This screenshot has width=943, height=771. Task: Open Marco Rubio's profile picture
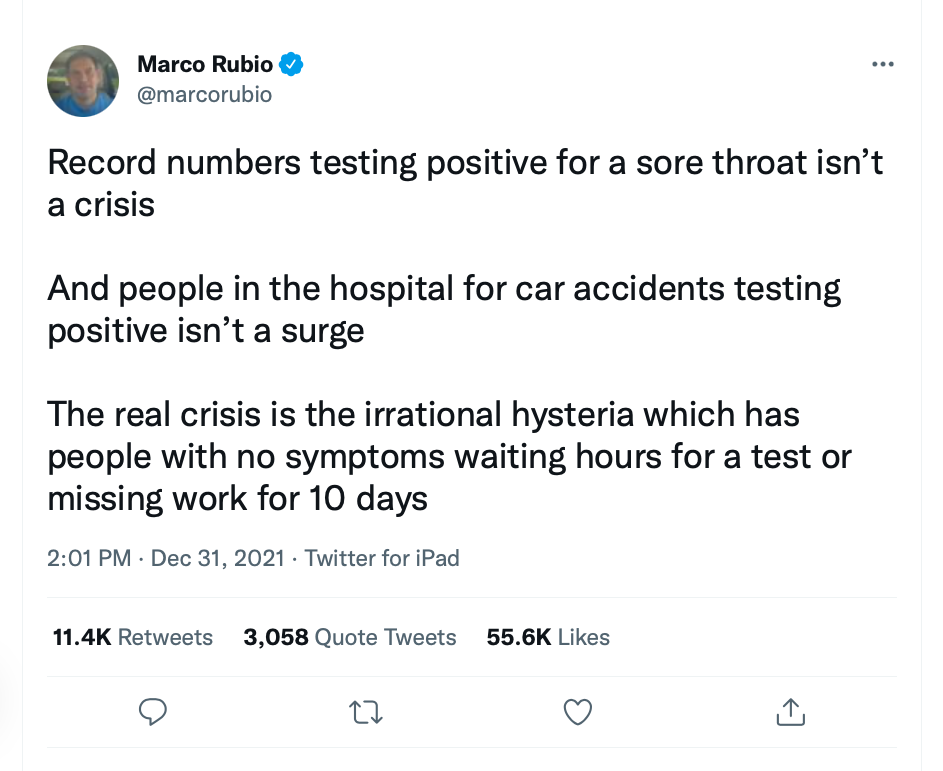(83, 81)
